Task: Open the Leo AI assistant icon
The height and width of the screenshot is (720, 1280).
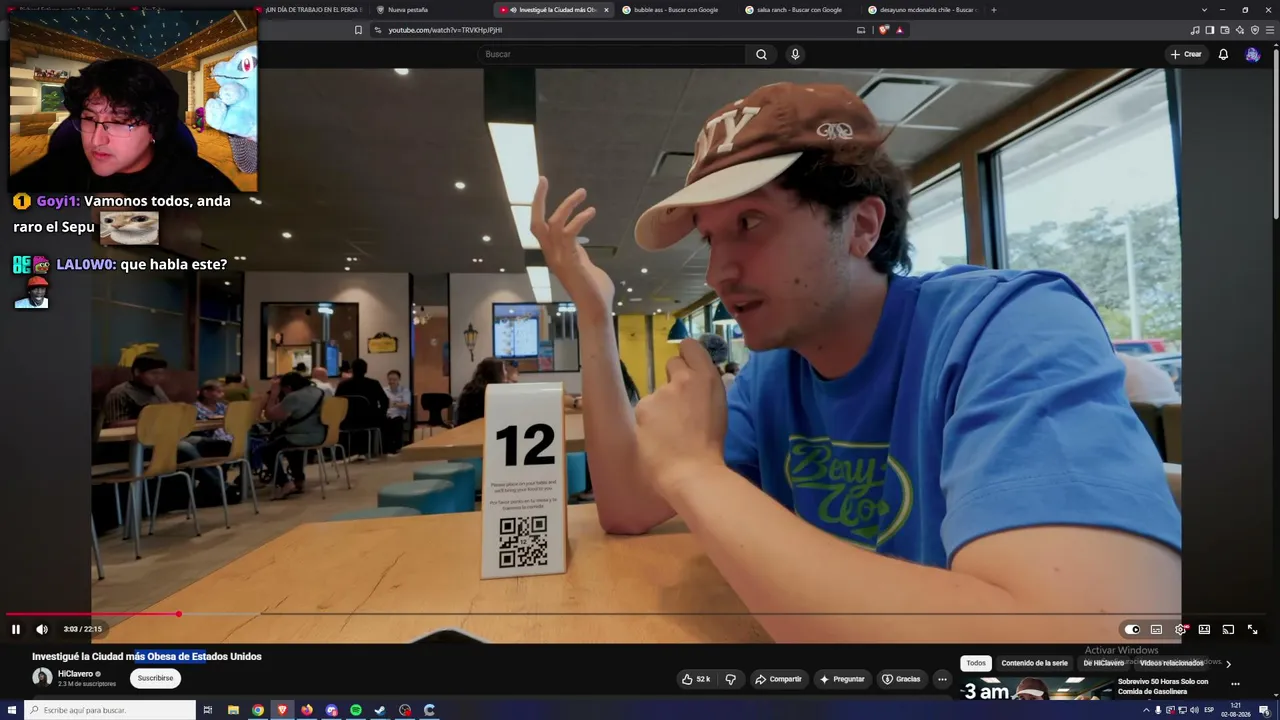Action: tap(1240, 30)
